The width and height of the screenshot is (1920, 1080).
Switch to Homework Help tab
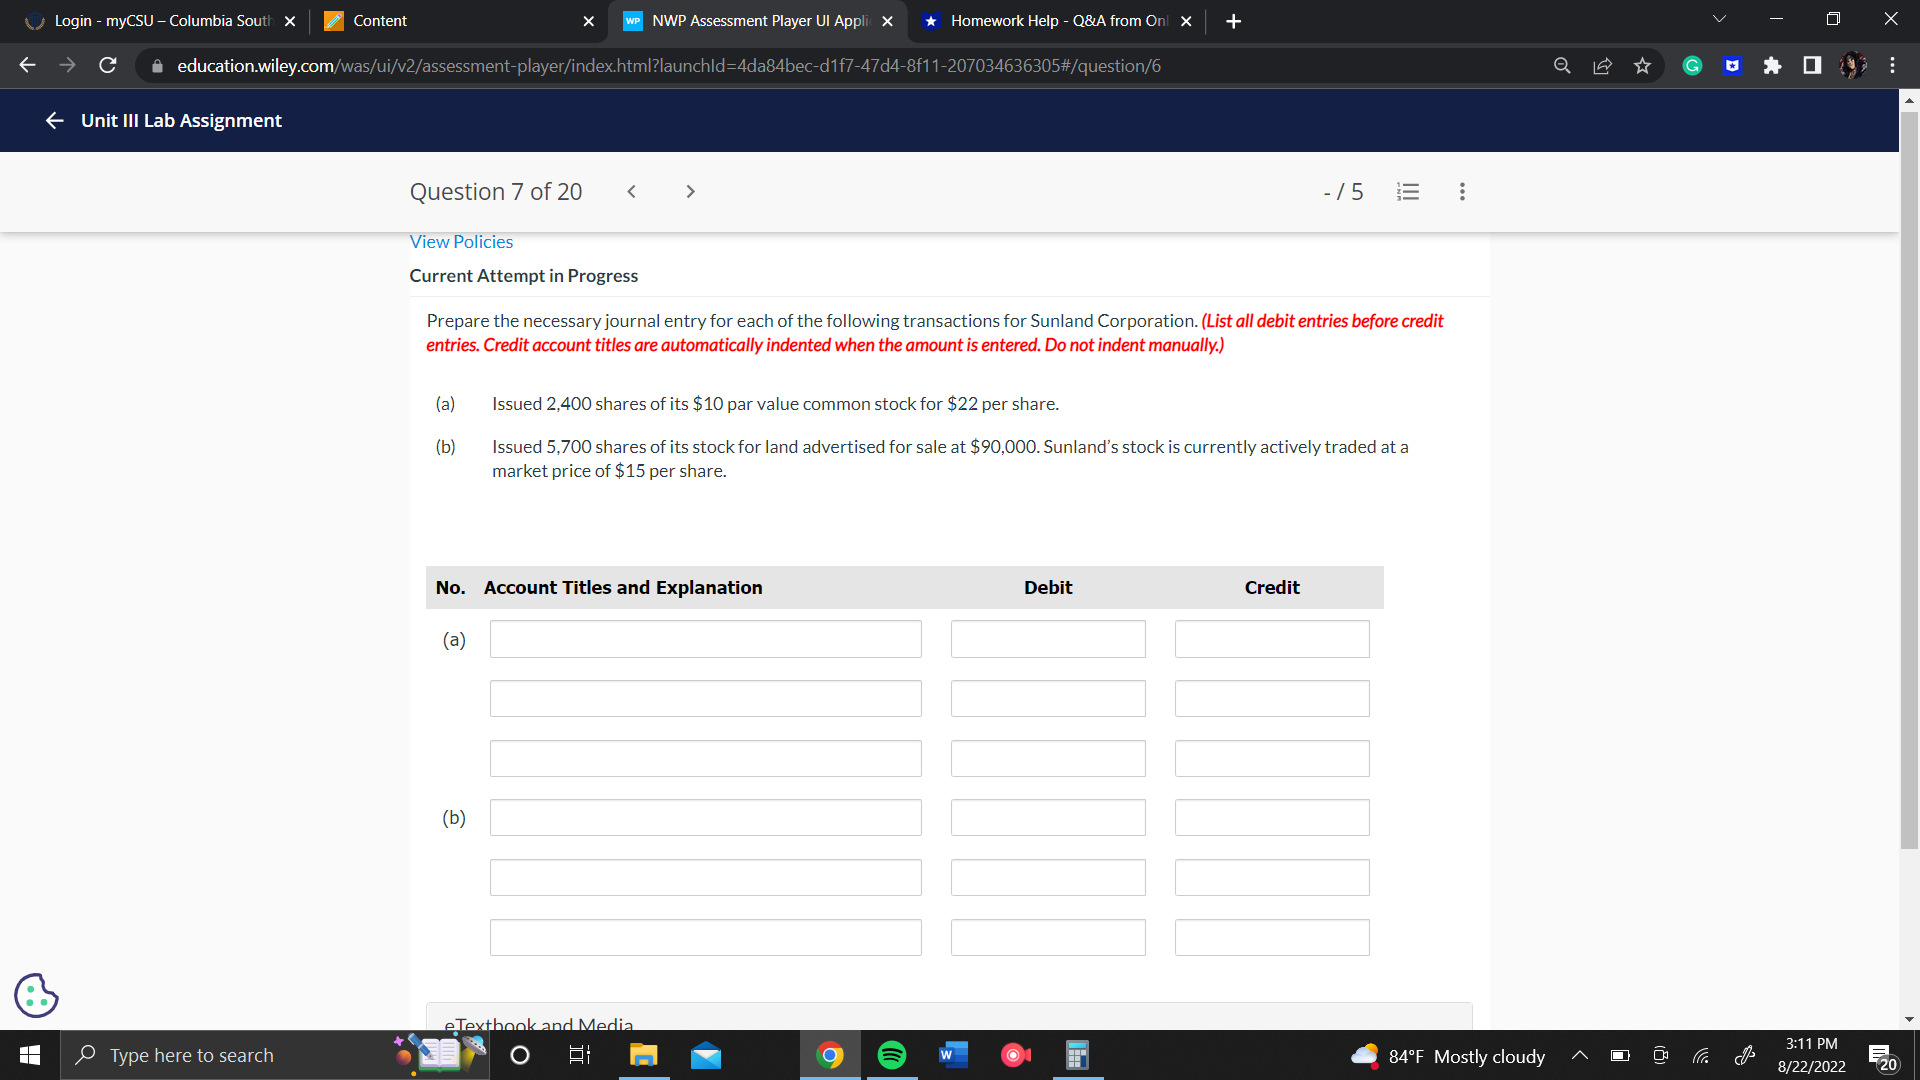coord(1057,21)
